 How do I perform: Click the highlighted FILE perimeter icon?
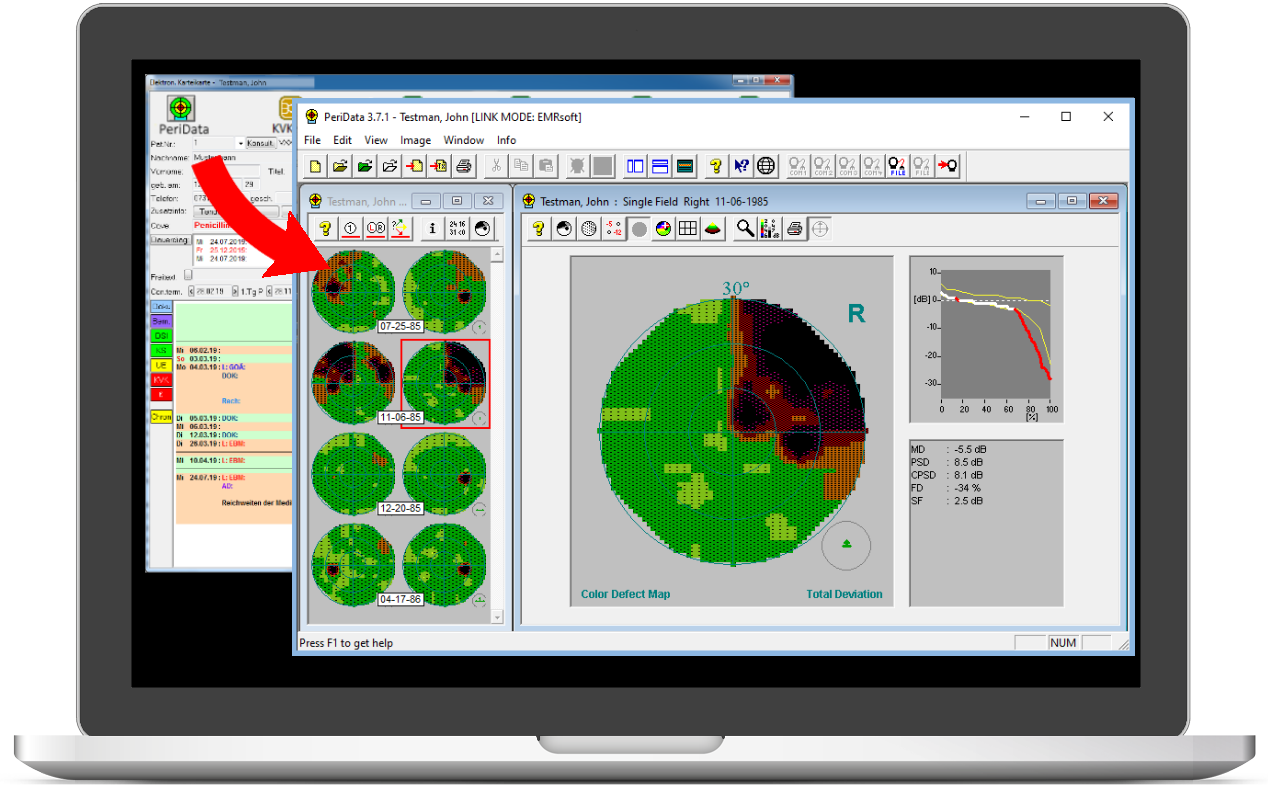pos(897,166)
